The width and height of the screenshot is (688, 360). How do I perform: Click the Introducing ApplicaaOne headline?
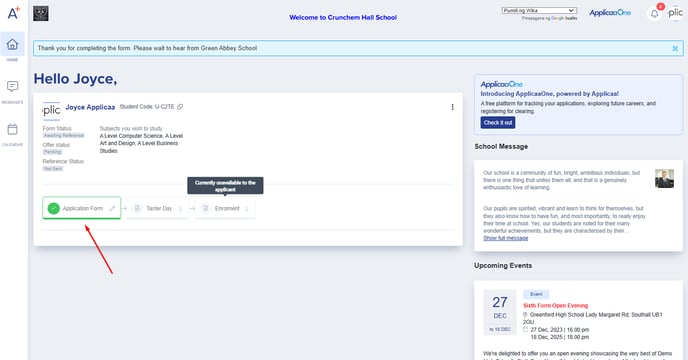(x=549, y=94)
